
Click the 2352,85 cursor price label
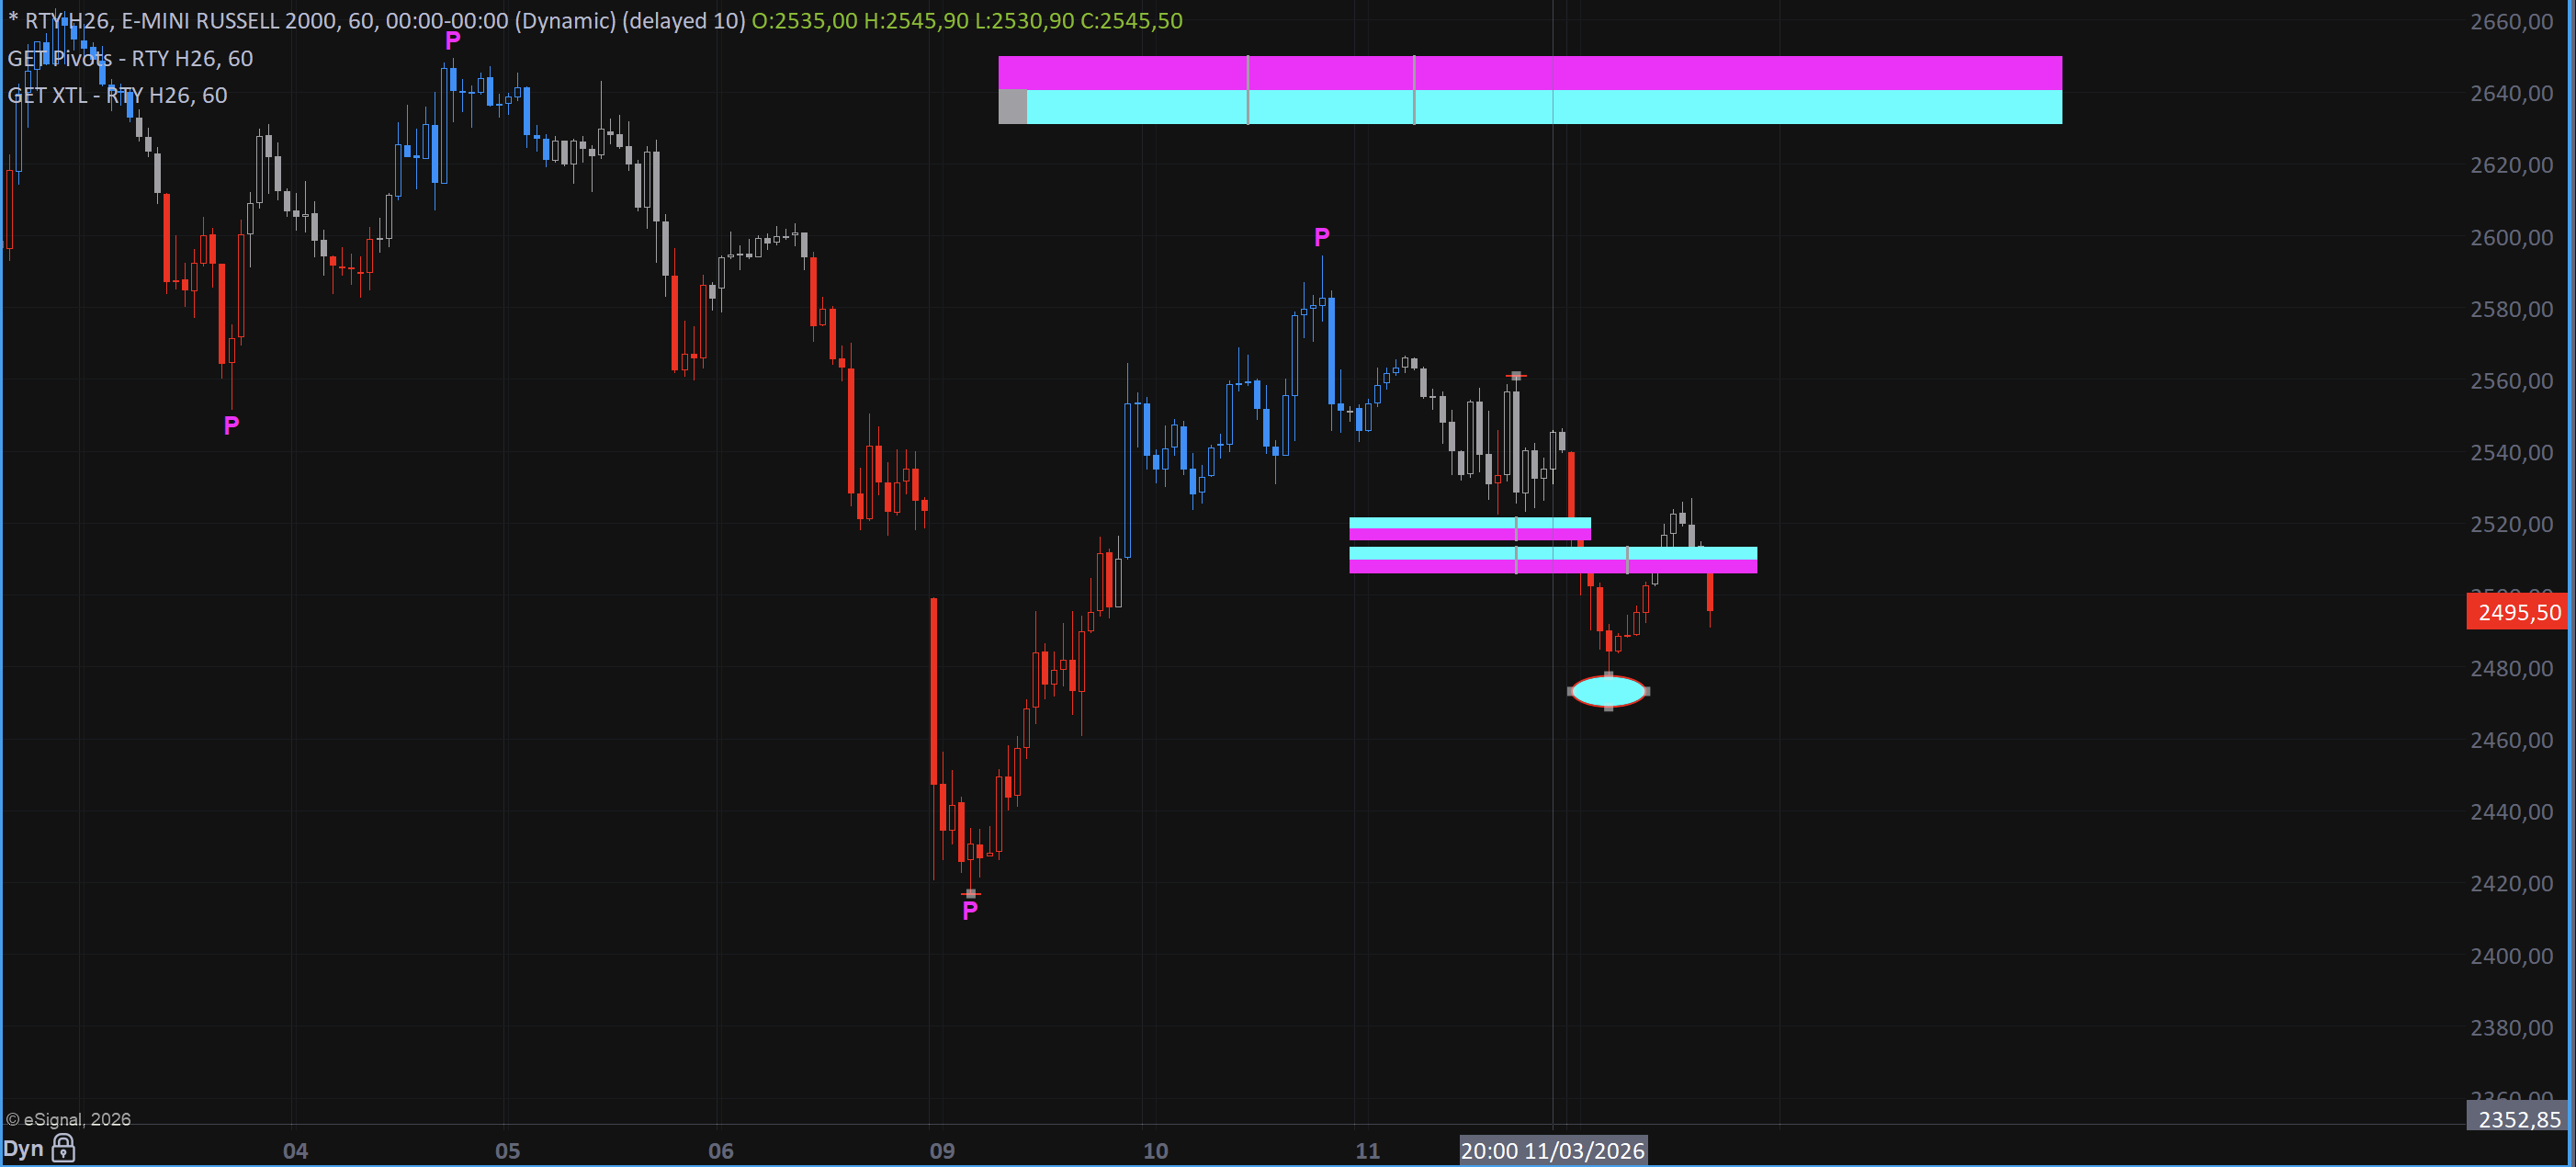coord(2519,1119)
